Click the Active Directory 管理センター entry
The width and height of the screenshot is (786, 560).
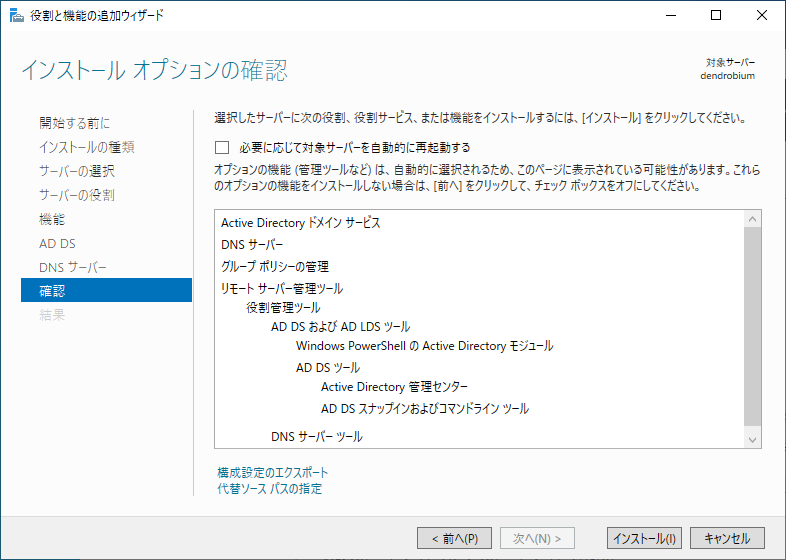(395, 387)
